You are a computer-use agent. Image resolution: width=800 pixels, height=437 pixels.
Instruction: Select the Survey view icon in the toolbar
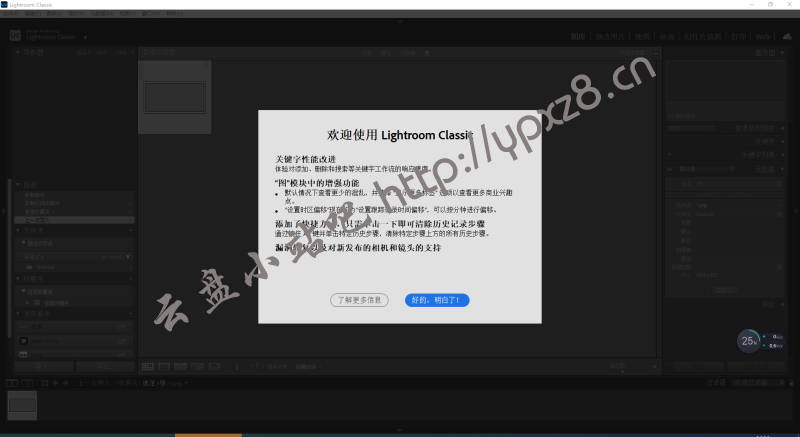pyautogui.click(x=197, y=367)
